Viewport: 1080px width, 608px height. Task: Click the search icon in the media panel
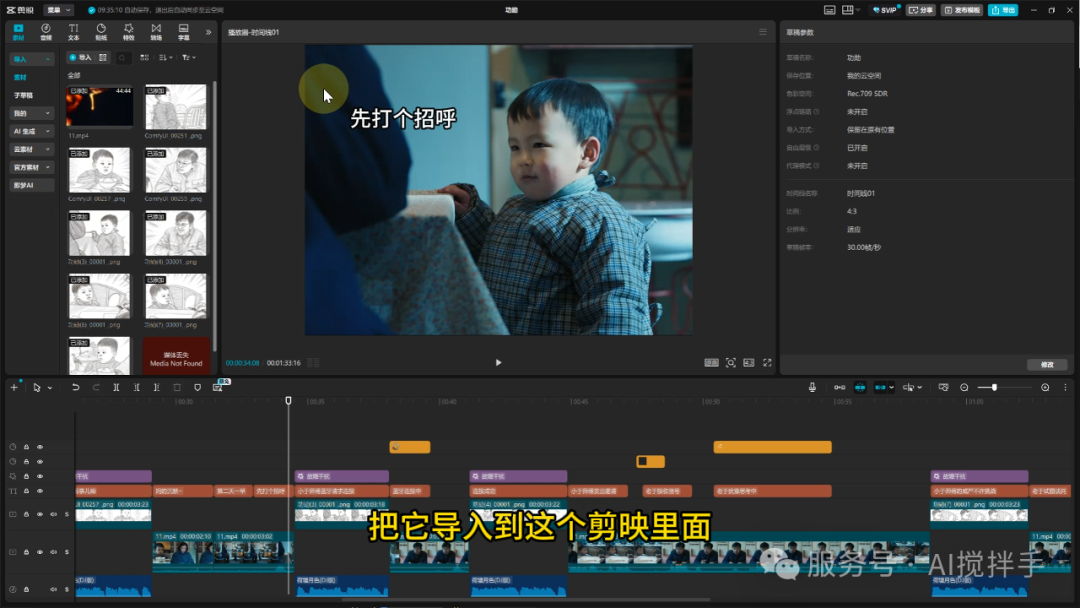(122, 58)
